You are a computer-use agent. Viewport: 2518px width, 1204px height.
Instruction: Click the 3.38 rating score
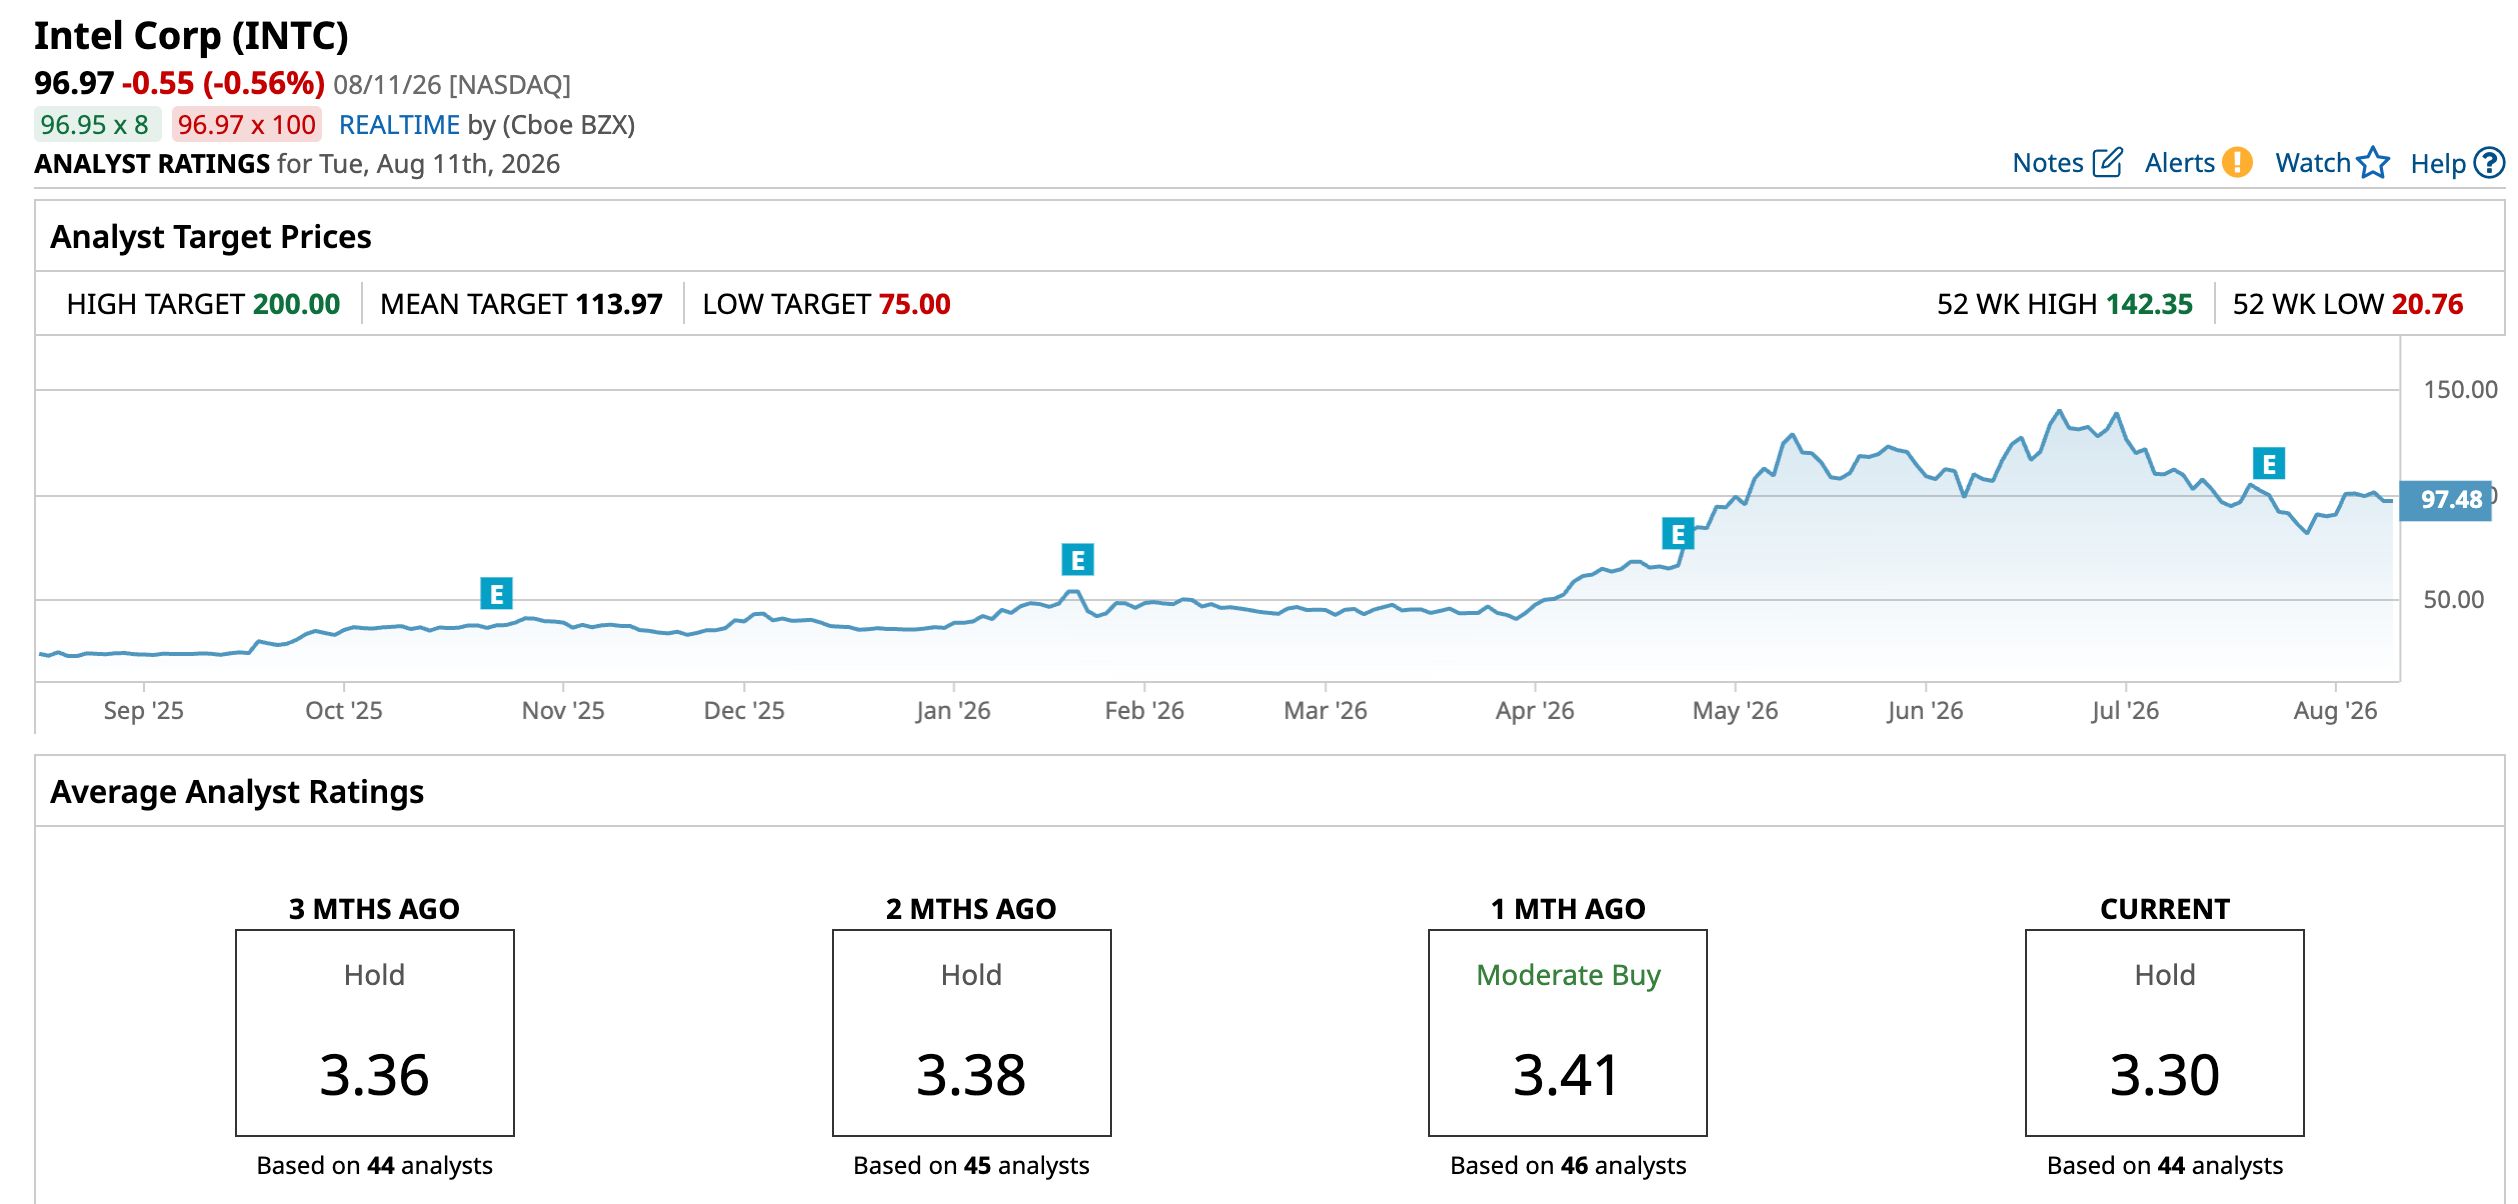[x=971, y=1075]
